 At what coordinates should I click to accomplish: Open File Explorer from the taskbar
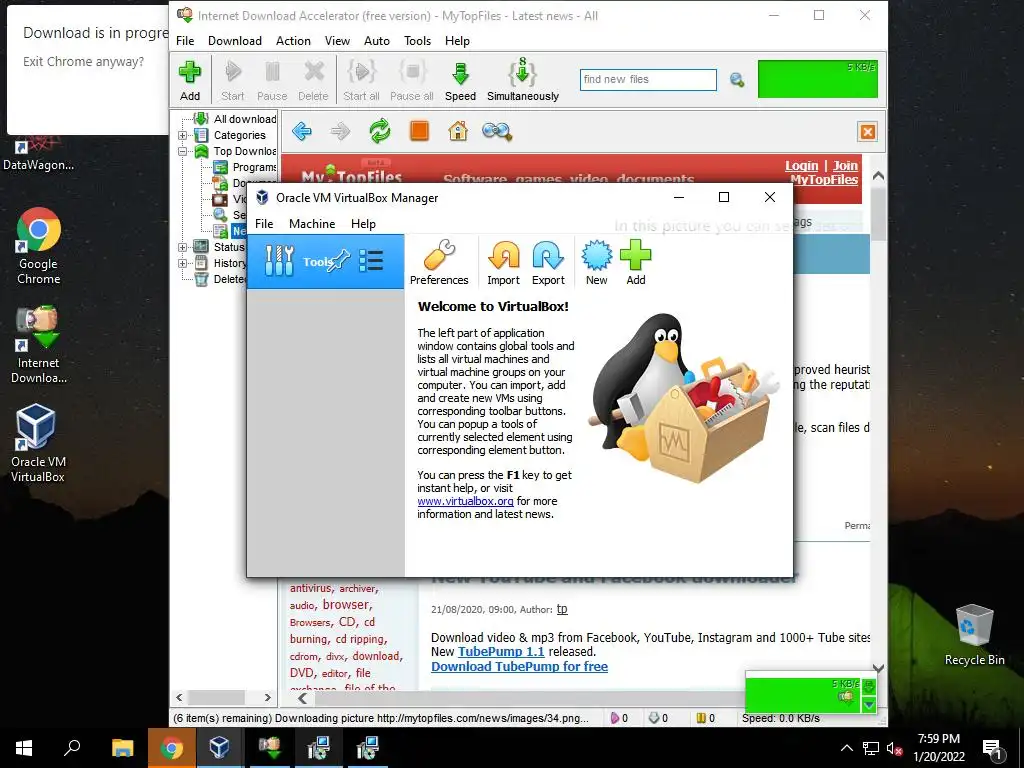point(122,748)
